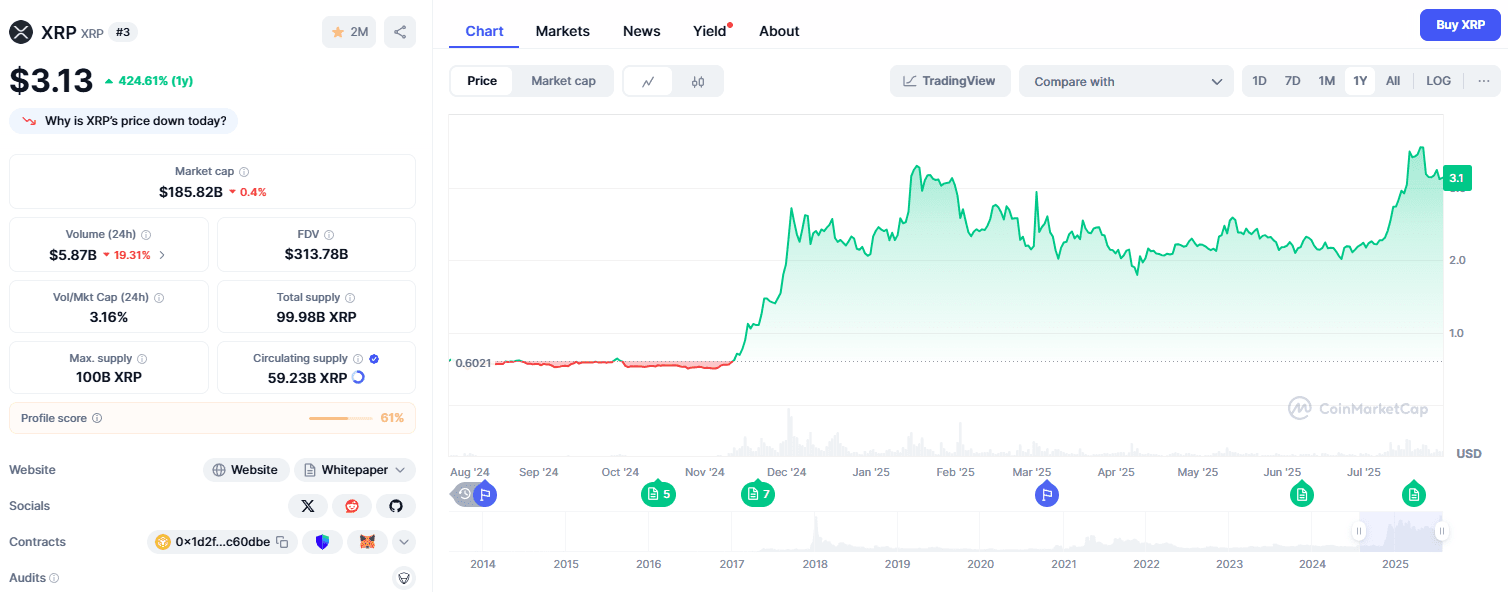The width and height of the screenshot is (1508, 592).
Task: Set chart range to 1M
Action: (x=1327, y=81)
